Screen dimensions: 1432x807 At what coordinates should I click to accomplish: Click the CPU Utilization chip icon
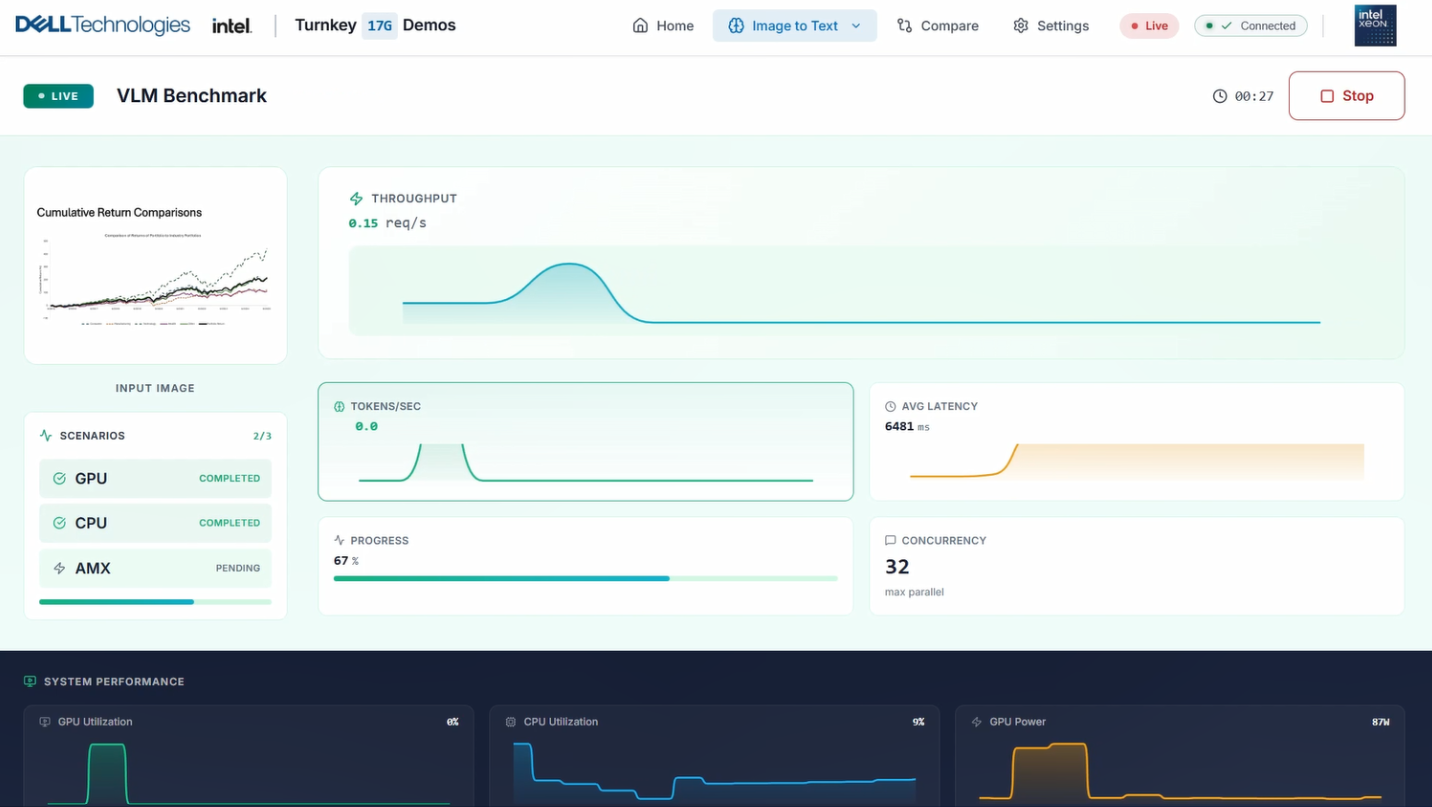tap(511, 722)
